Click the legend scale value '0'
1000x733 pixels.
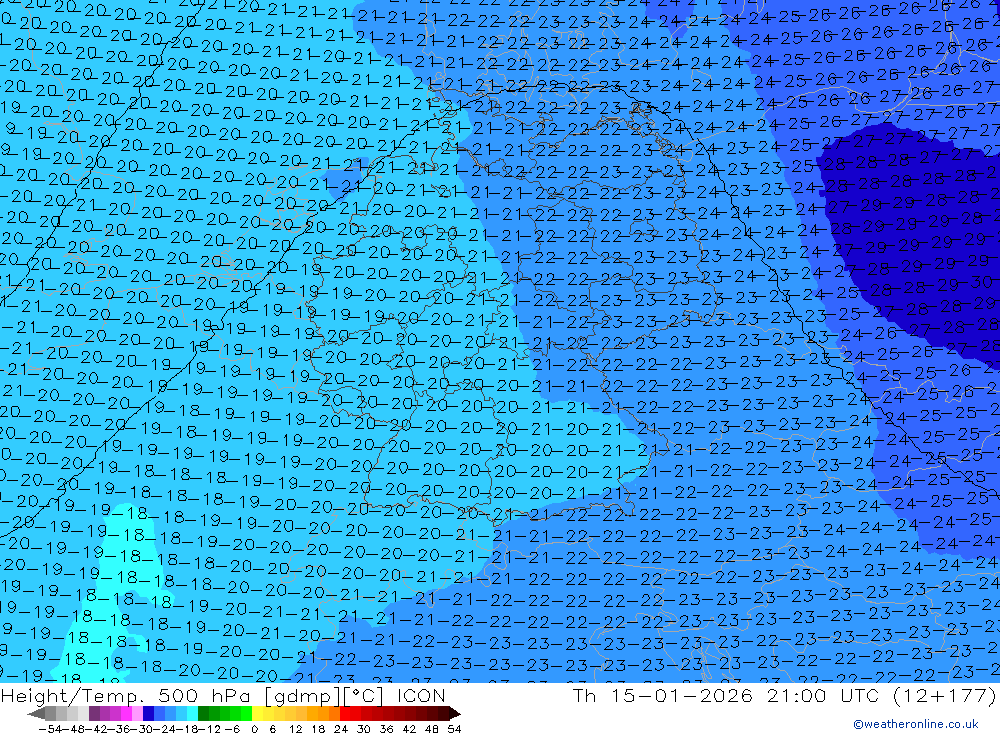254,729
